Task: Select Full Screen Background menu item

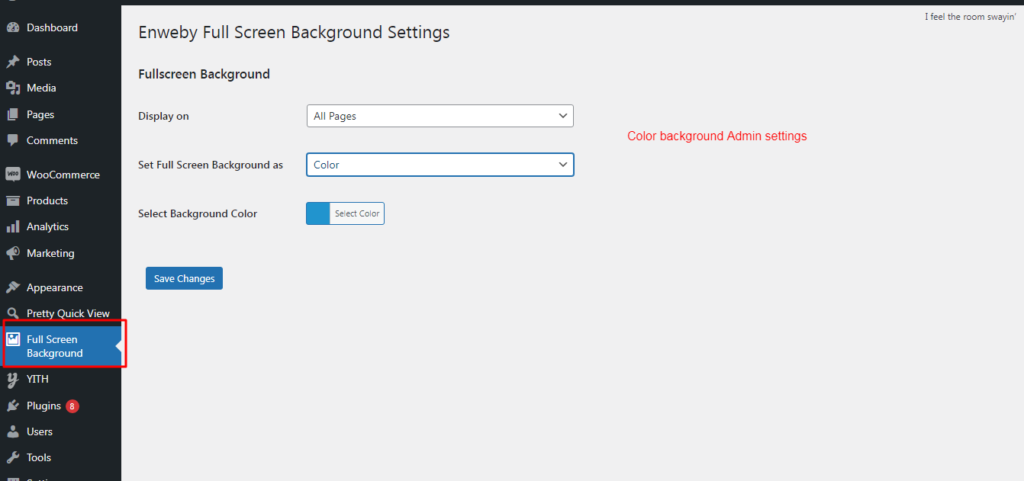Action: pyautogui.click(x=61, y=347)
